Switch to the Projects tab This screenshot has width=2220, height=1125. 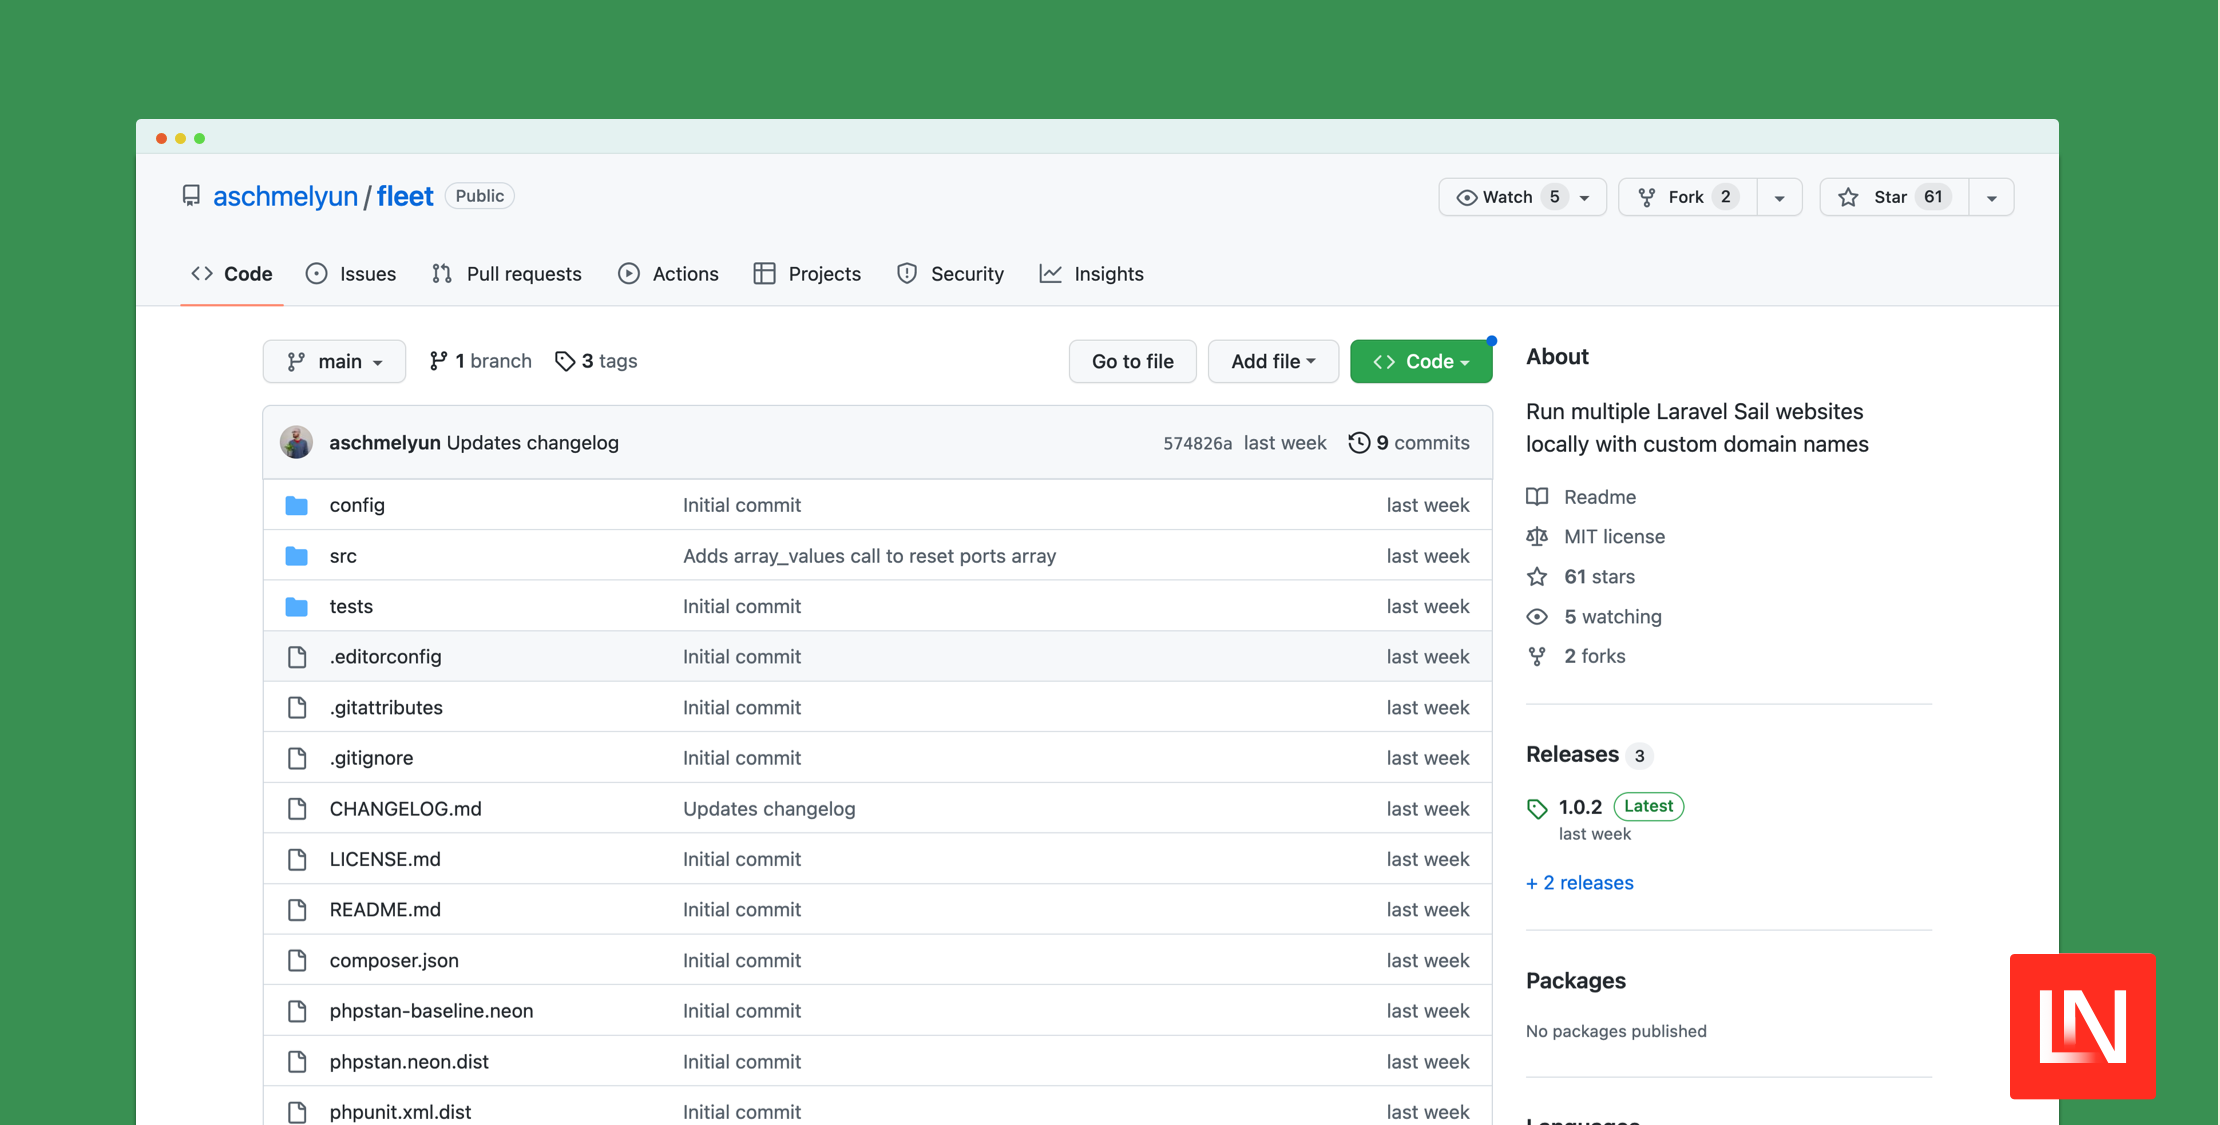pyautogui.click(x=807, y=273)
